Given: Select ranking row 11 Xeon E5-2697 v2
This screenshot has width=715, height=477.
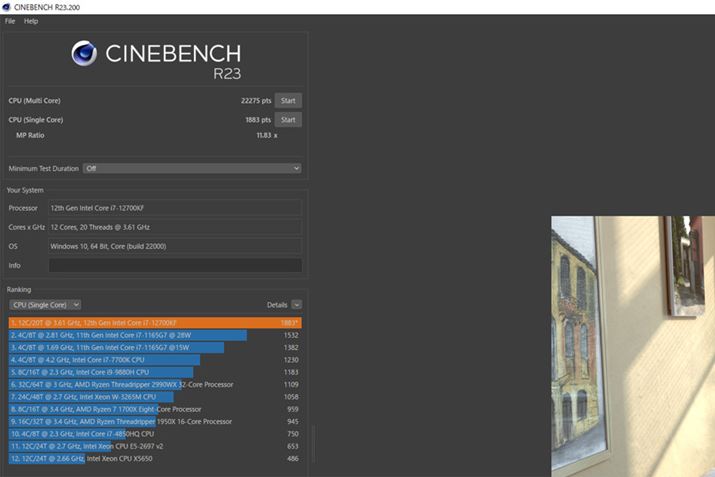Looking at the screenshot, I should pos(155,446).
